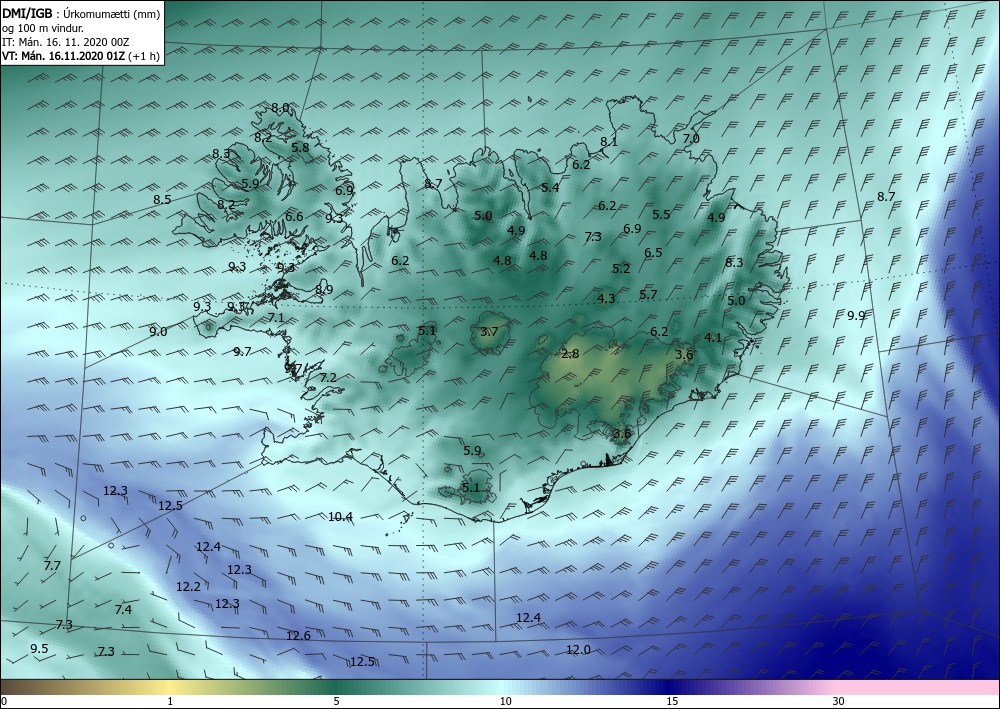Select the 12.6 map value

coord(298,635)
